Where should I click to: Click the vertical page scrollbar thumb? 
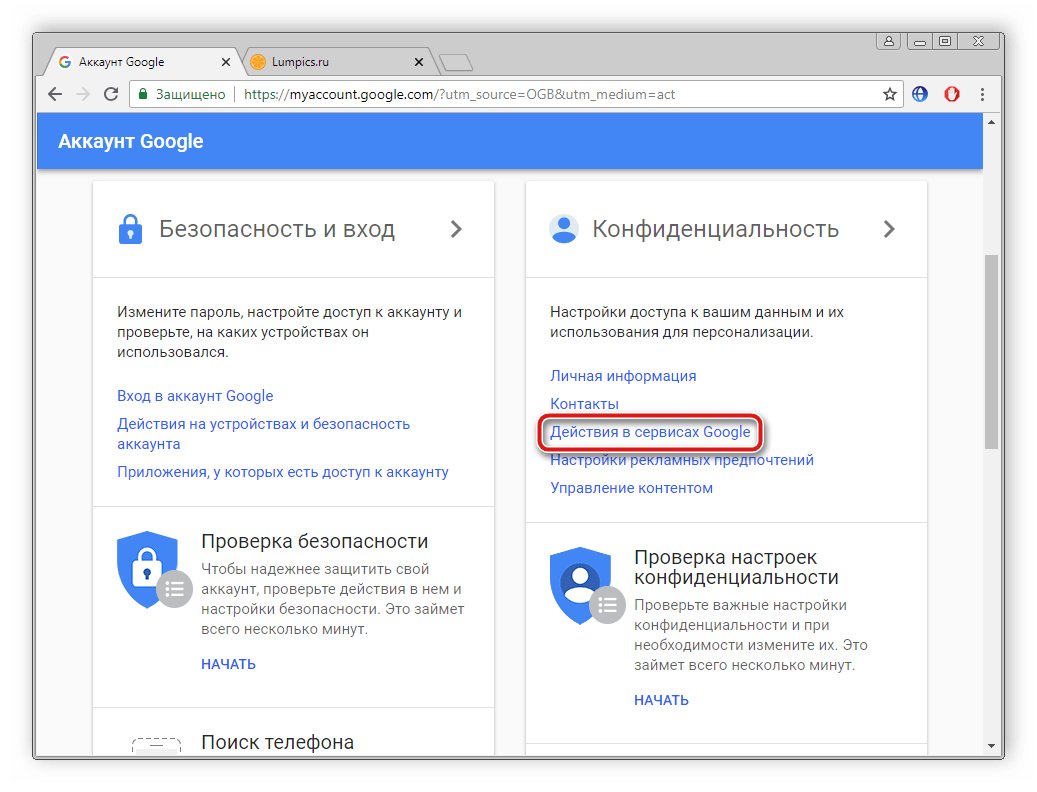pyautogui.click(x=991, y=350)
